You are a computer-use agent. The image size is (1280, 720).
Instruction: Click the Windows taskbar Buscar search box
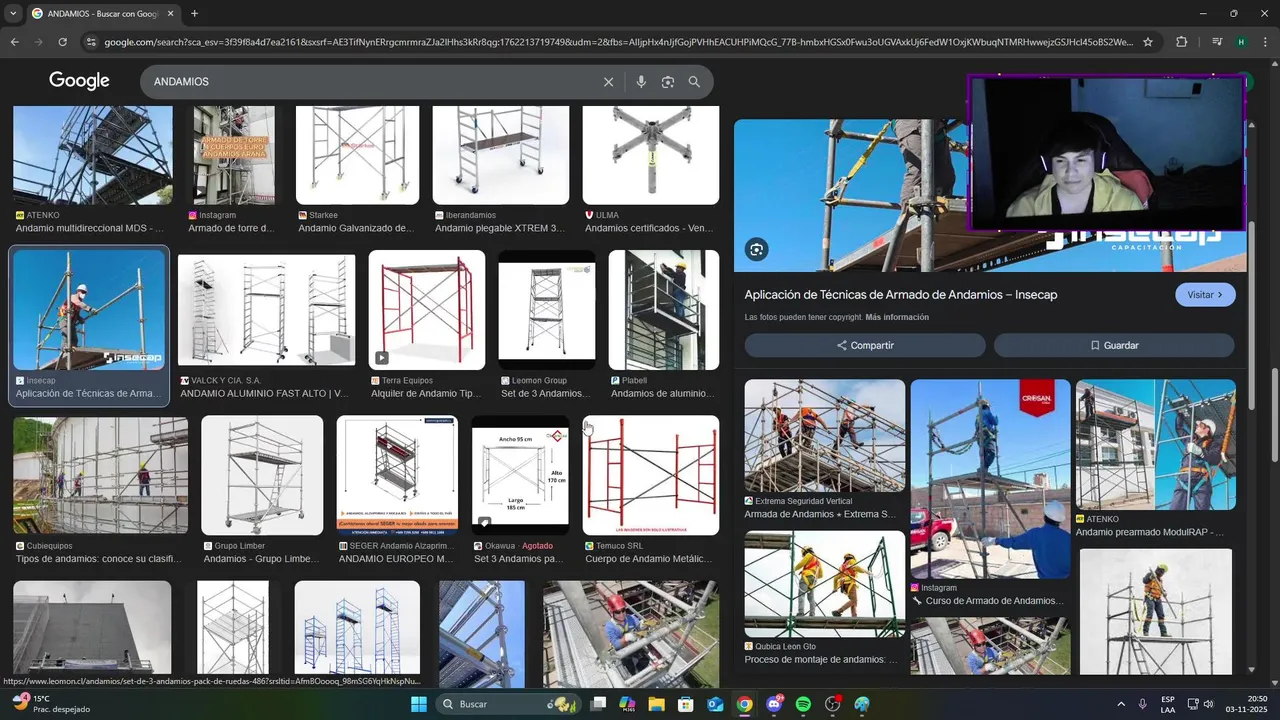coord(511,704)
